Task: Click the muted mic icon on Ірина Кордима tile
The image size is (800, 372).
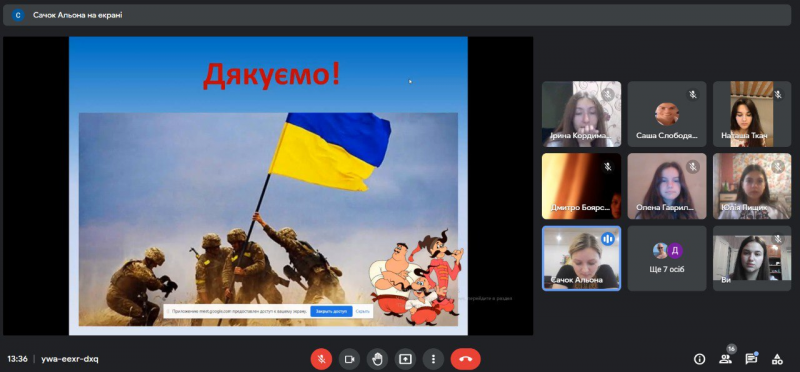Action: tap(607, 94)
